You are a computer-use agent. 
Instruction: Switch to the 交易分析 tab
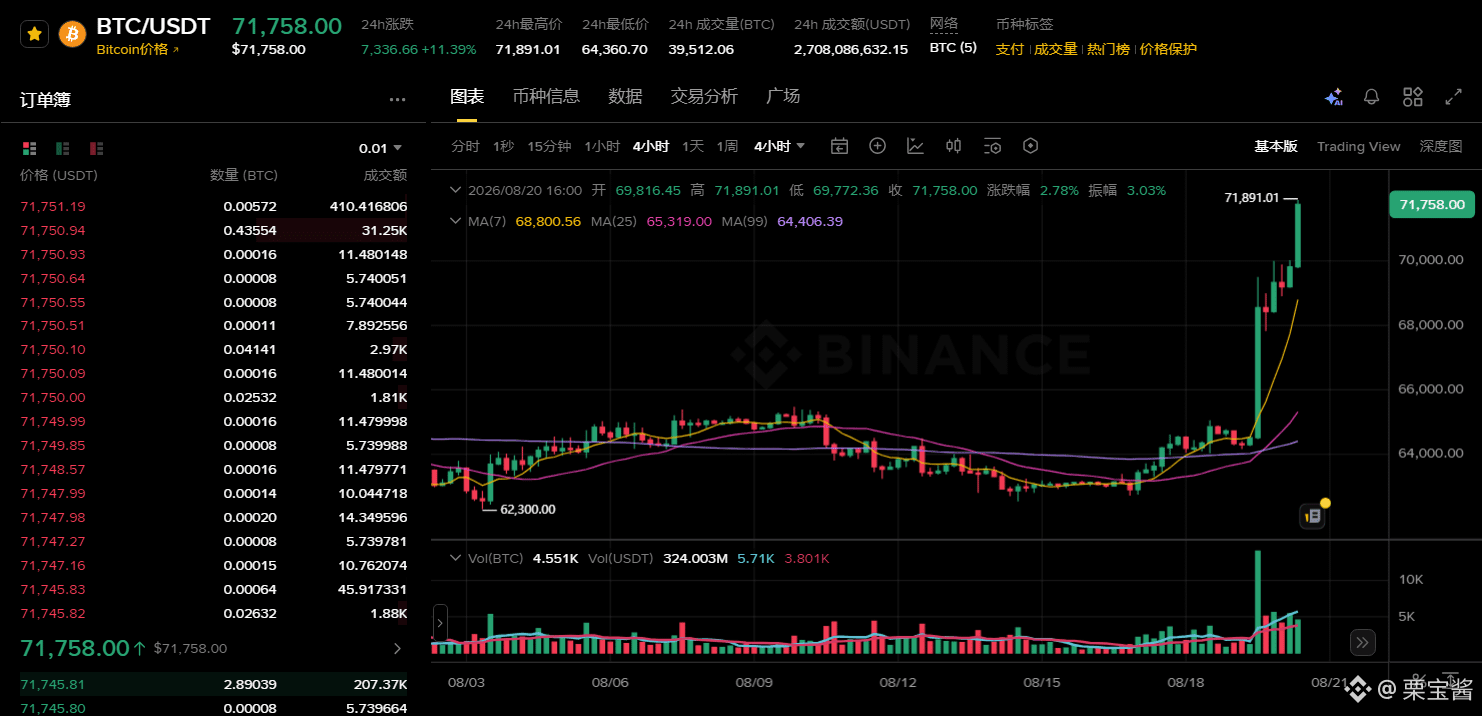(704, 96)
